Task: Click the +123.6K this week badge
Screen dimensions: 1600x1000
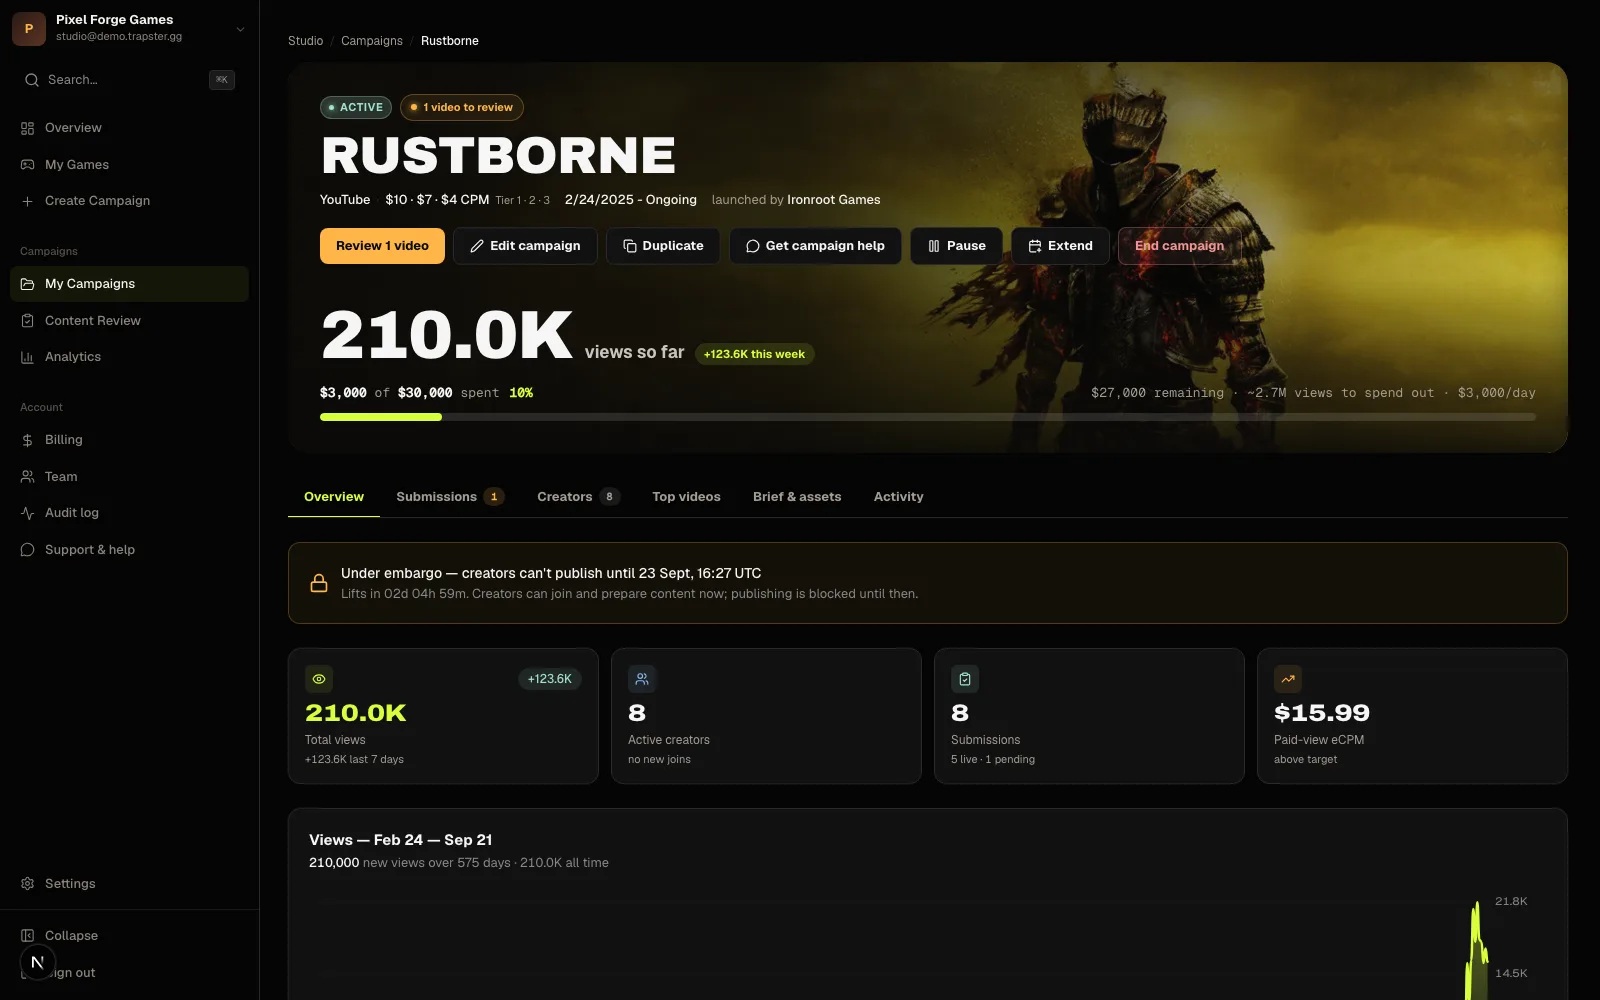Action: pos(754,354)
